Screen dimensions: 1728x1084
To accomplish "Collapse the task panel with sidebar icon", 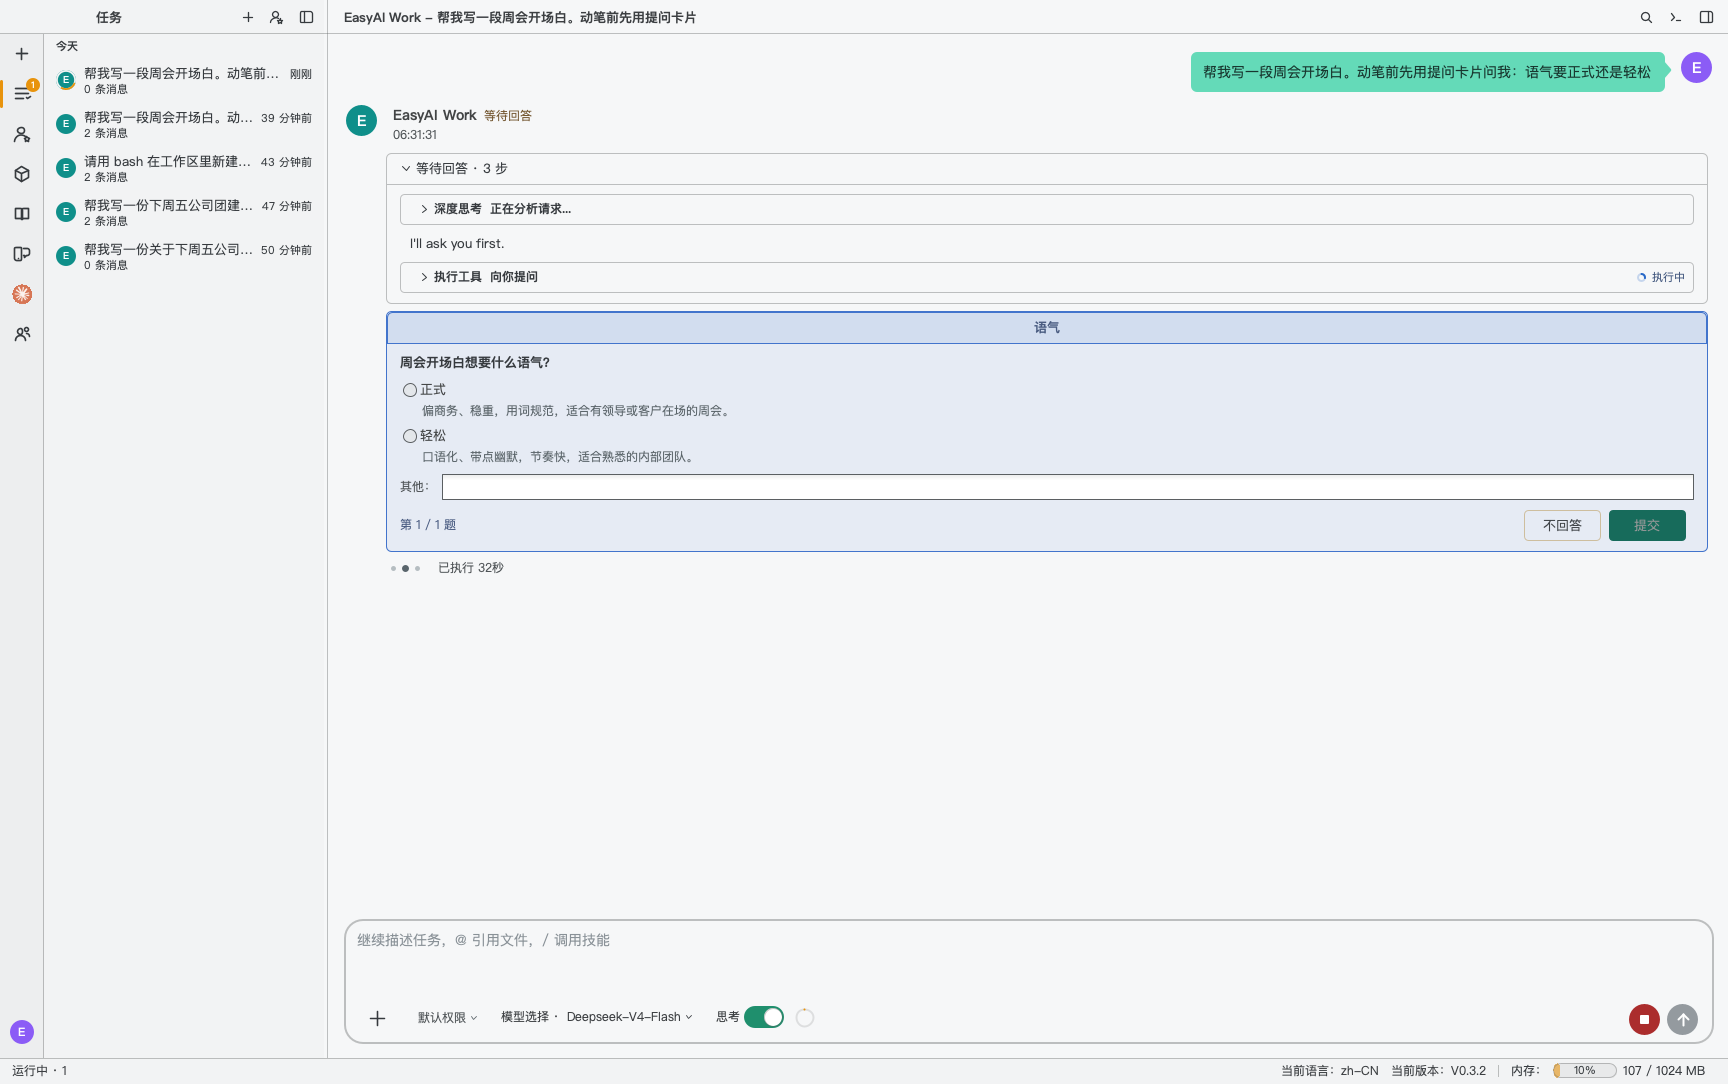I will point(307,17).
